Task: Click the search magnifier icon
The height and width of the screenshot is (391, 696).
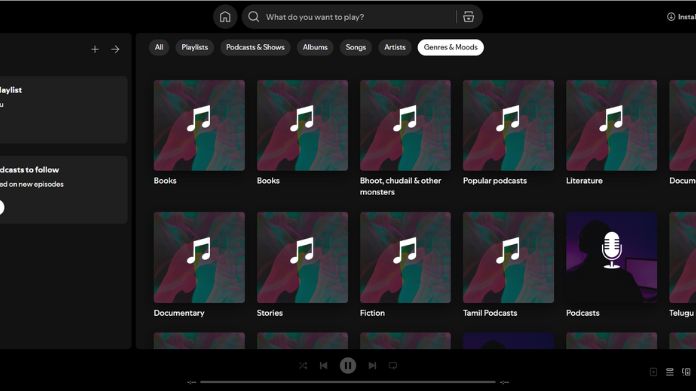Action: (x=253, y=17)
